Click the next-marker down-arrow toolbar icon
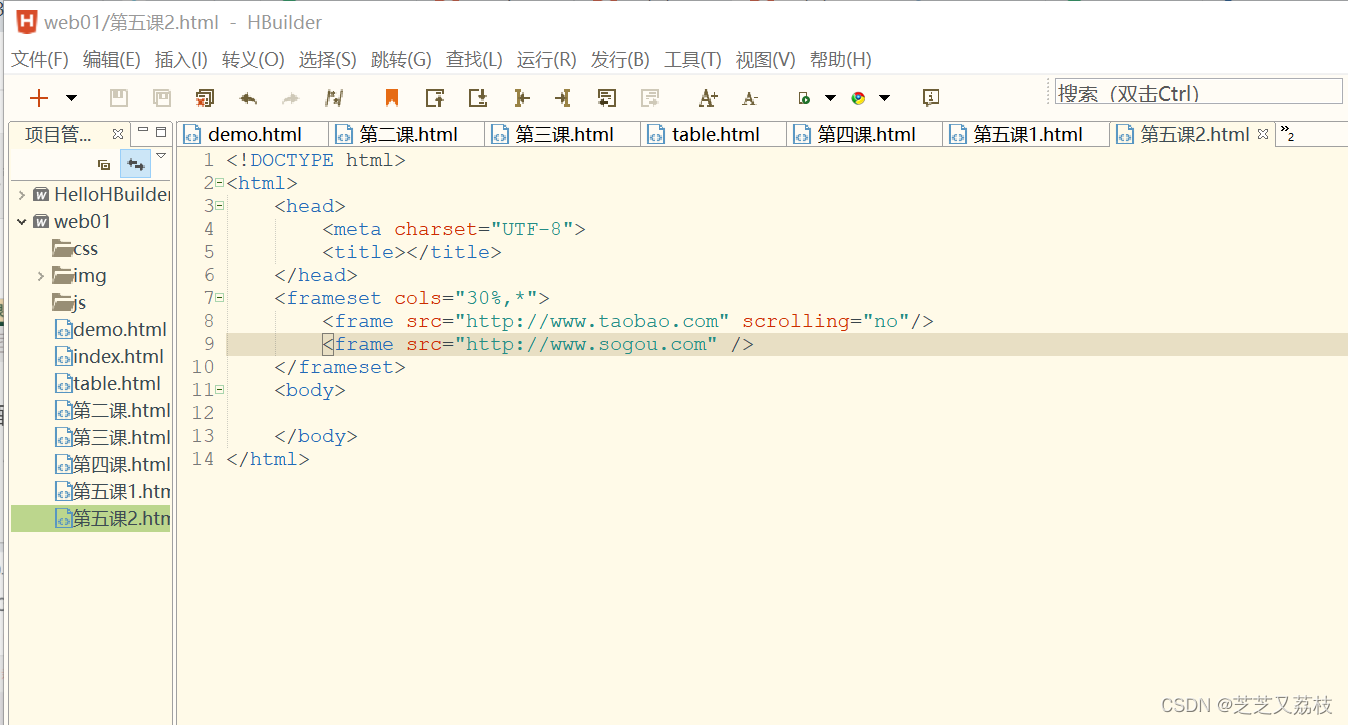Image resolution: width=1348 pixels, height=725 pixels. 478,97
